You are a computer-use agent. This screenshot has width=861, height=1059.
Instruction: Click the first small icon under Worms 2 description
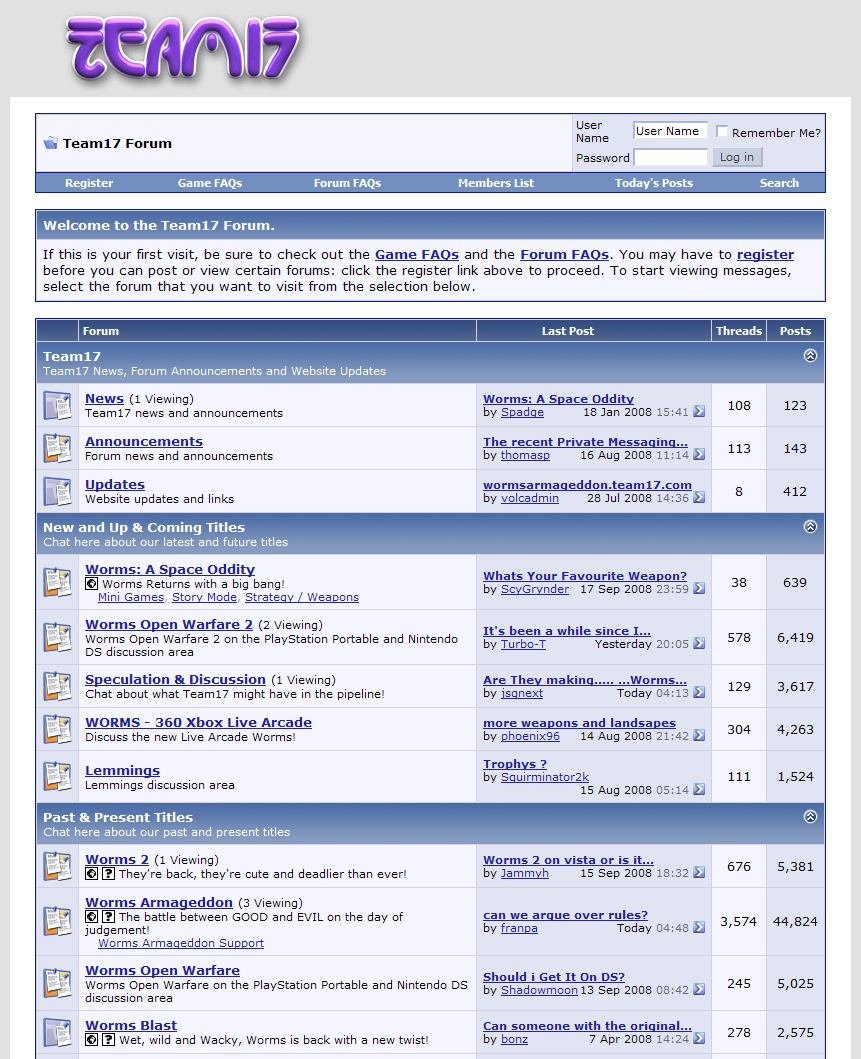(92, 874)
